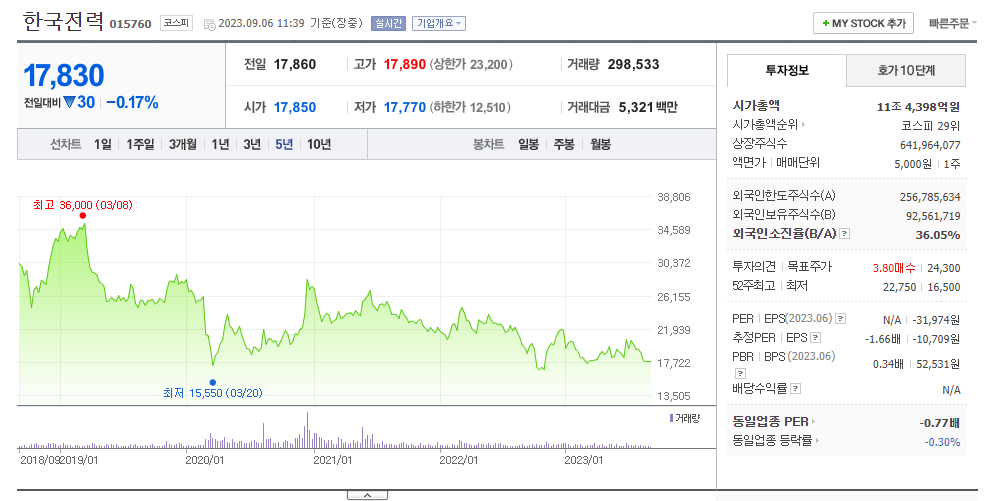Show the 일봉 candlestick chart
The width and height of the screenshot is (990, 501).
[x=528, y=144]
